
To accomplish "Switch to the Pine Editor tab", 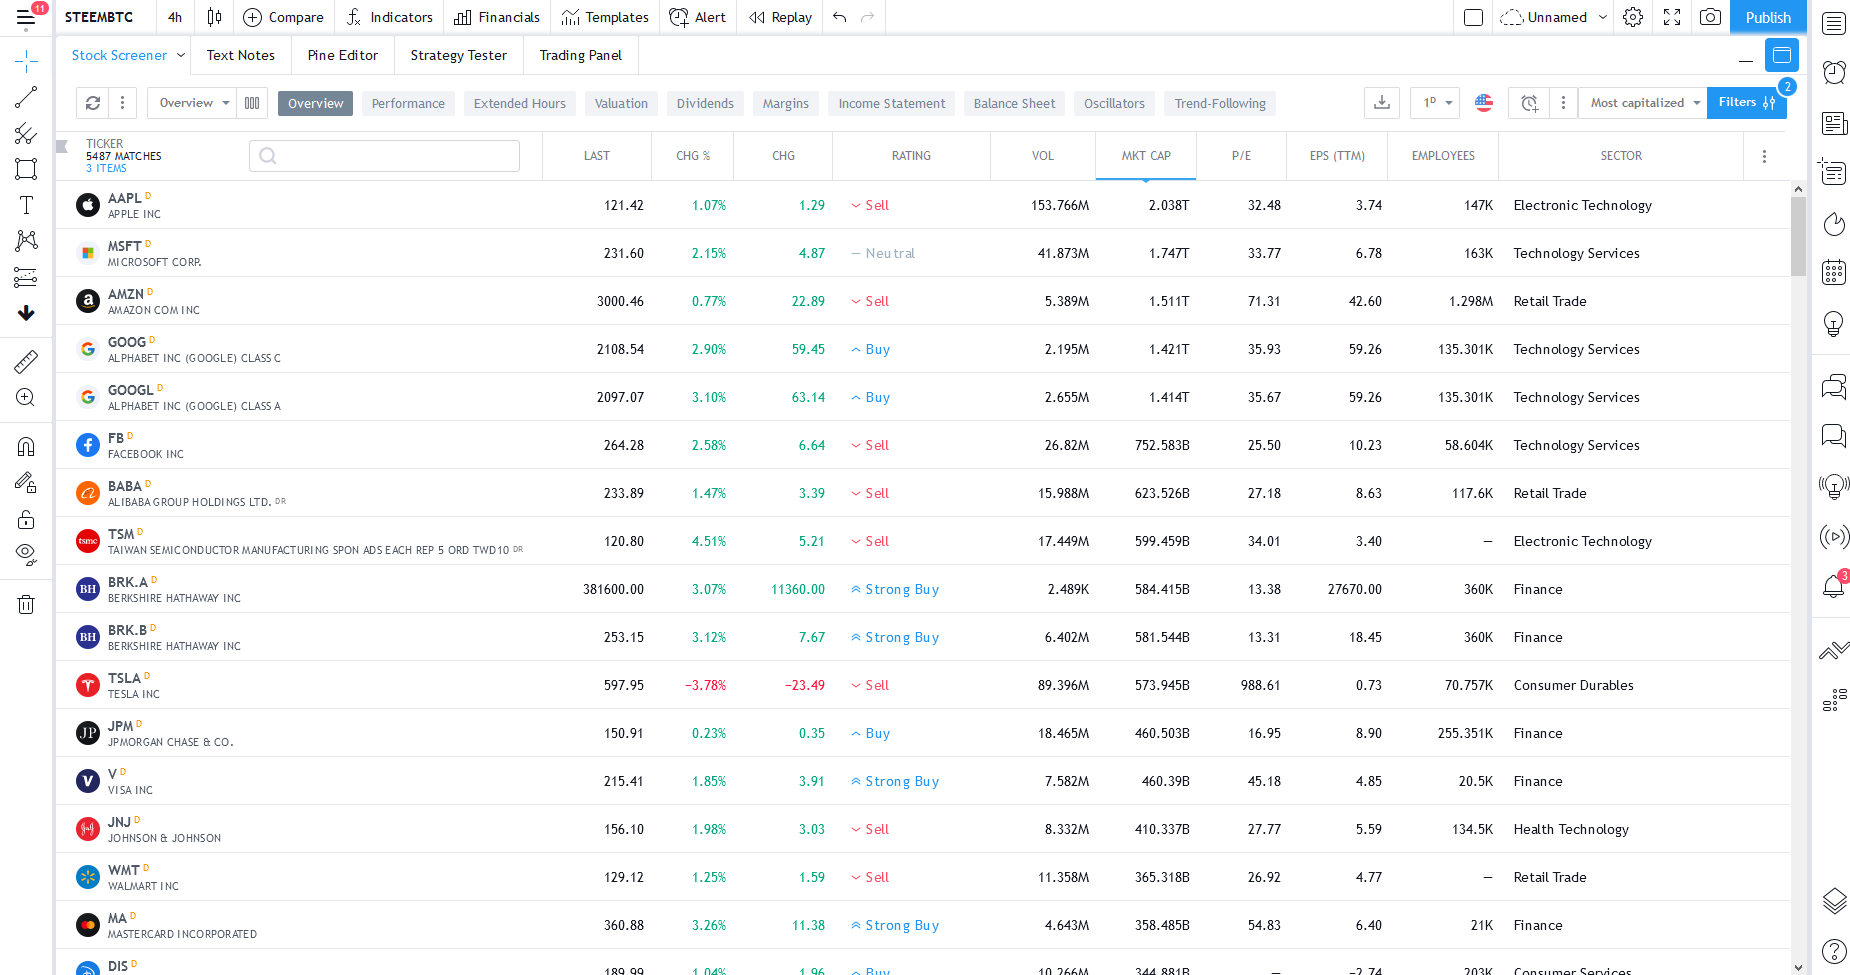I will click(343, 55).
